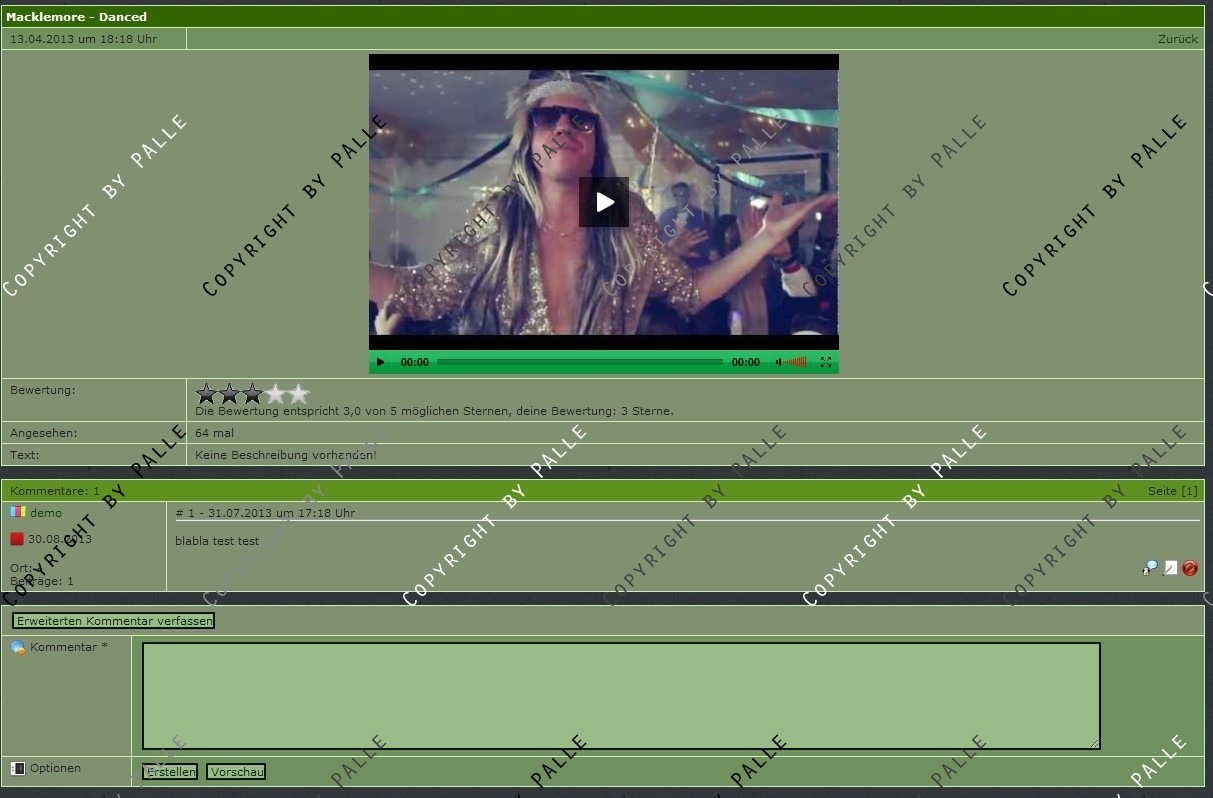1213x798 pixels.
Task: Edit the comment using the pencil icon
Action: [1170, 568]
